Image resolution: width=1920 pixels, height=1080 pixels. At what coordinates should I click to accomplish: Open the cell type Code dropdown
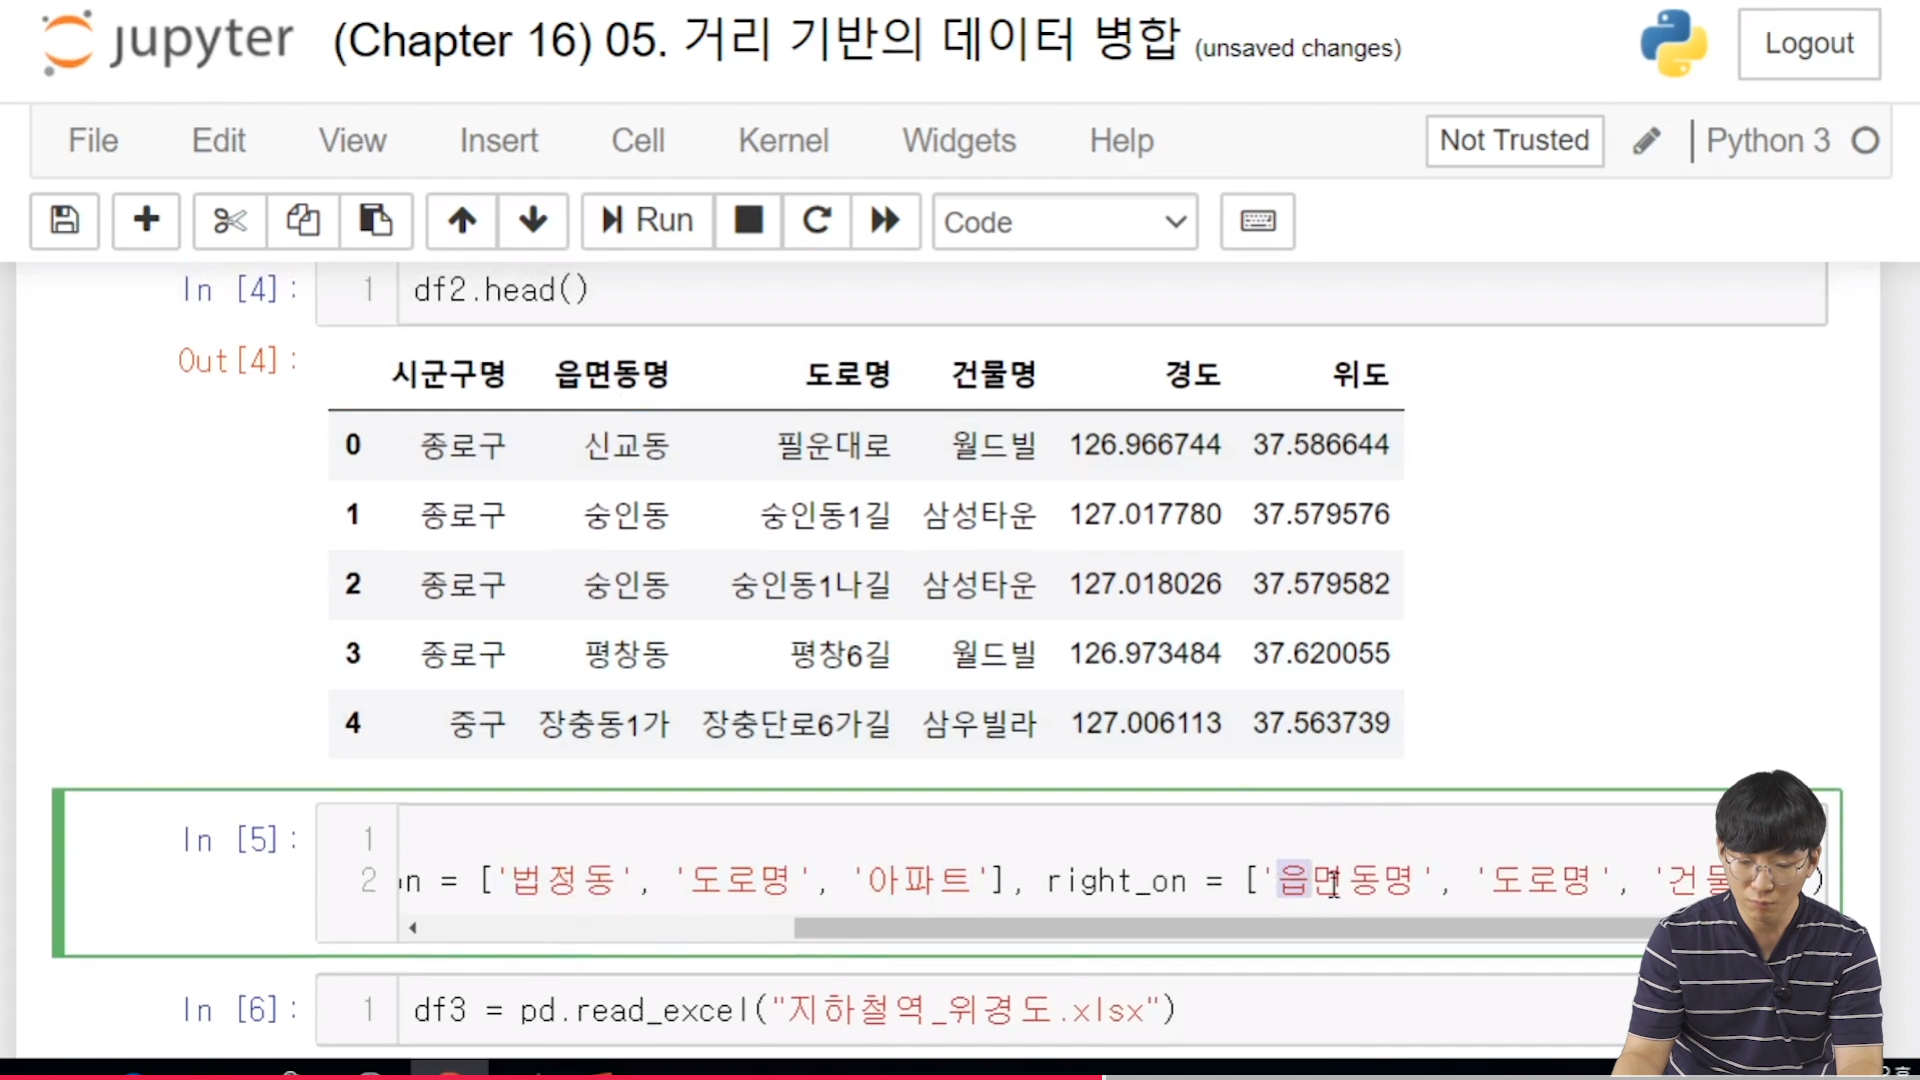1064,222
